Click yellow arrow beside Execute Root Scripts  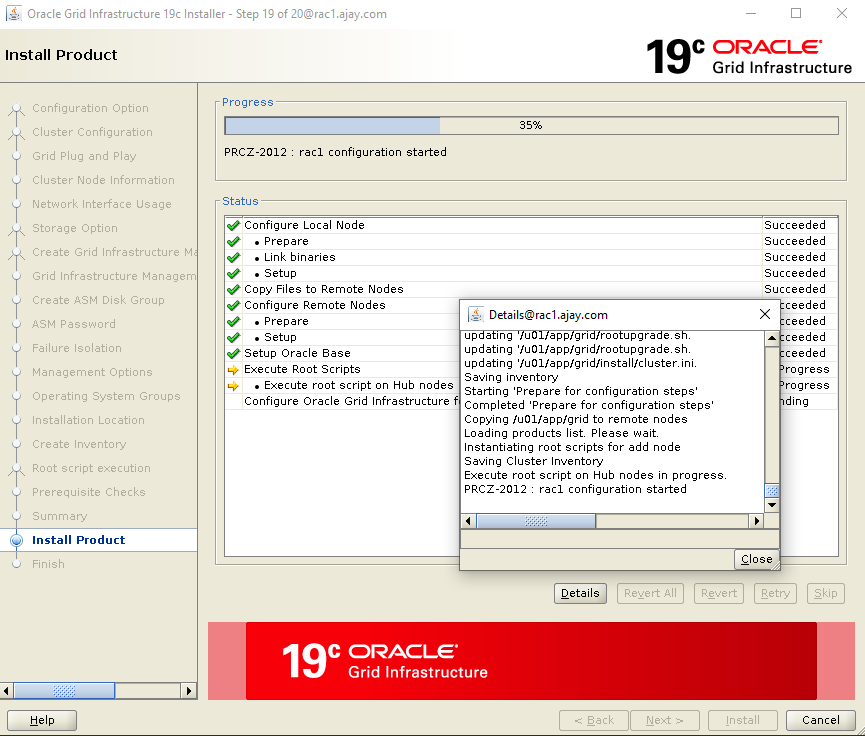233,369
